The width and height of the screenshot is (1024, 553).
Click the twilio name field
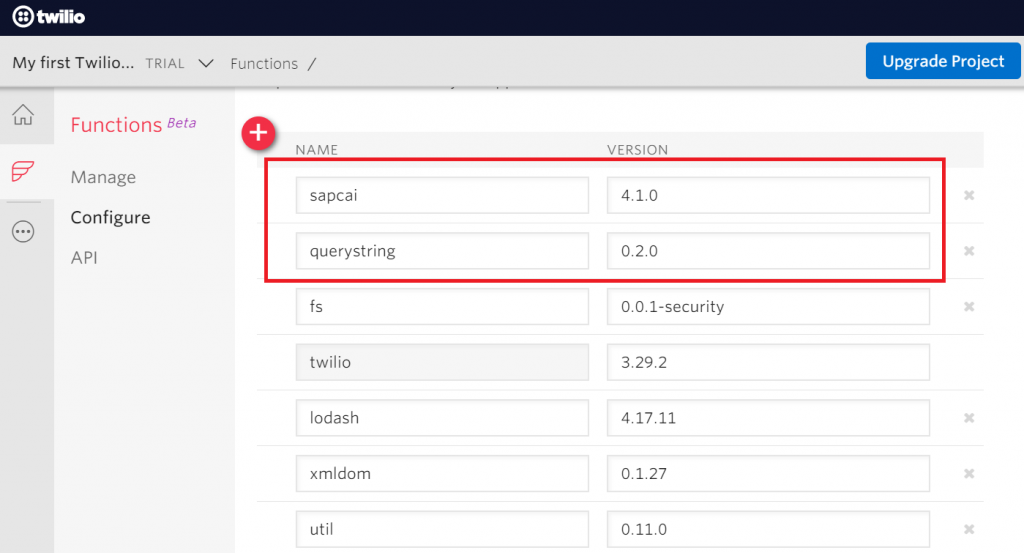(442, 362)
